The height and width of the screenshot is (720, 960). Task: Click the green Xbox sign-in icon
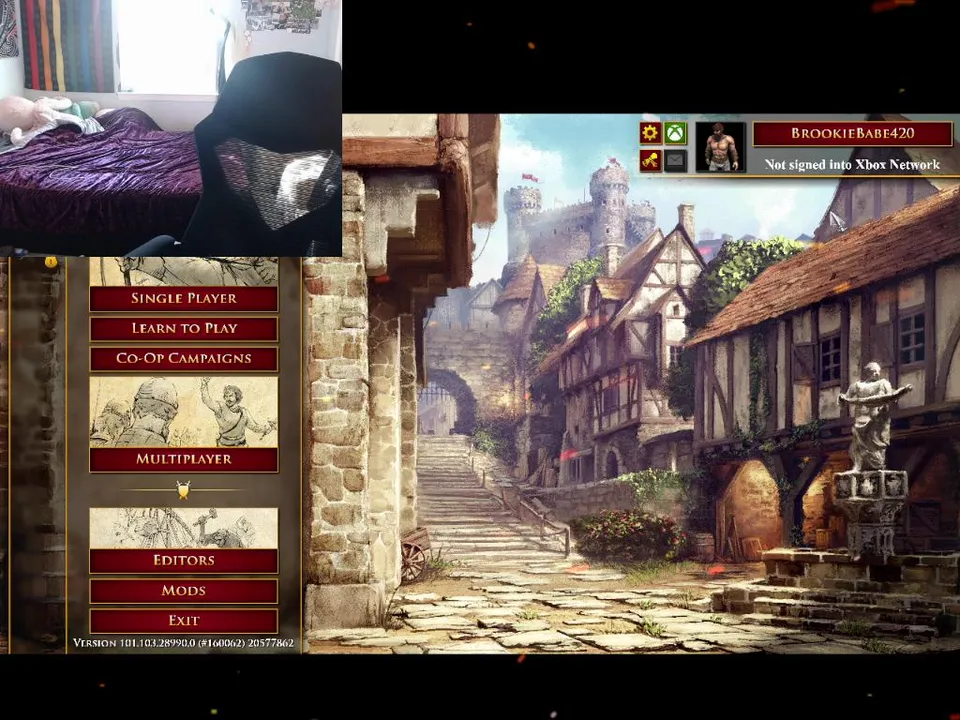click(675, 133)
